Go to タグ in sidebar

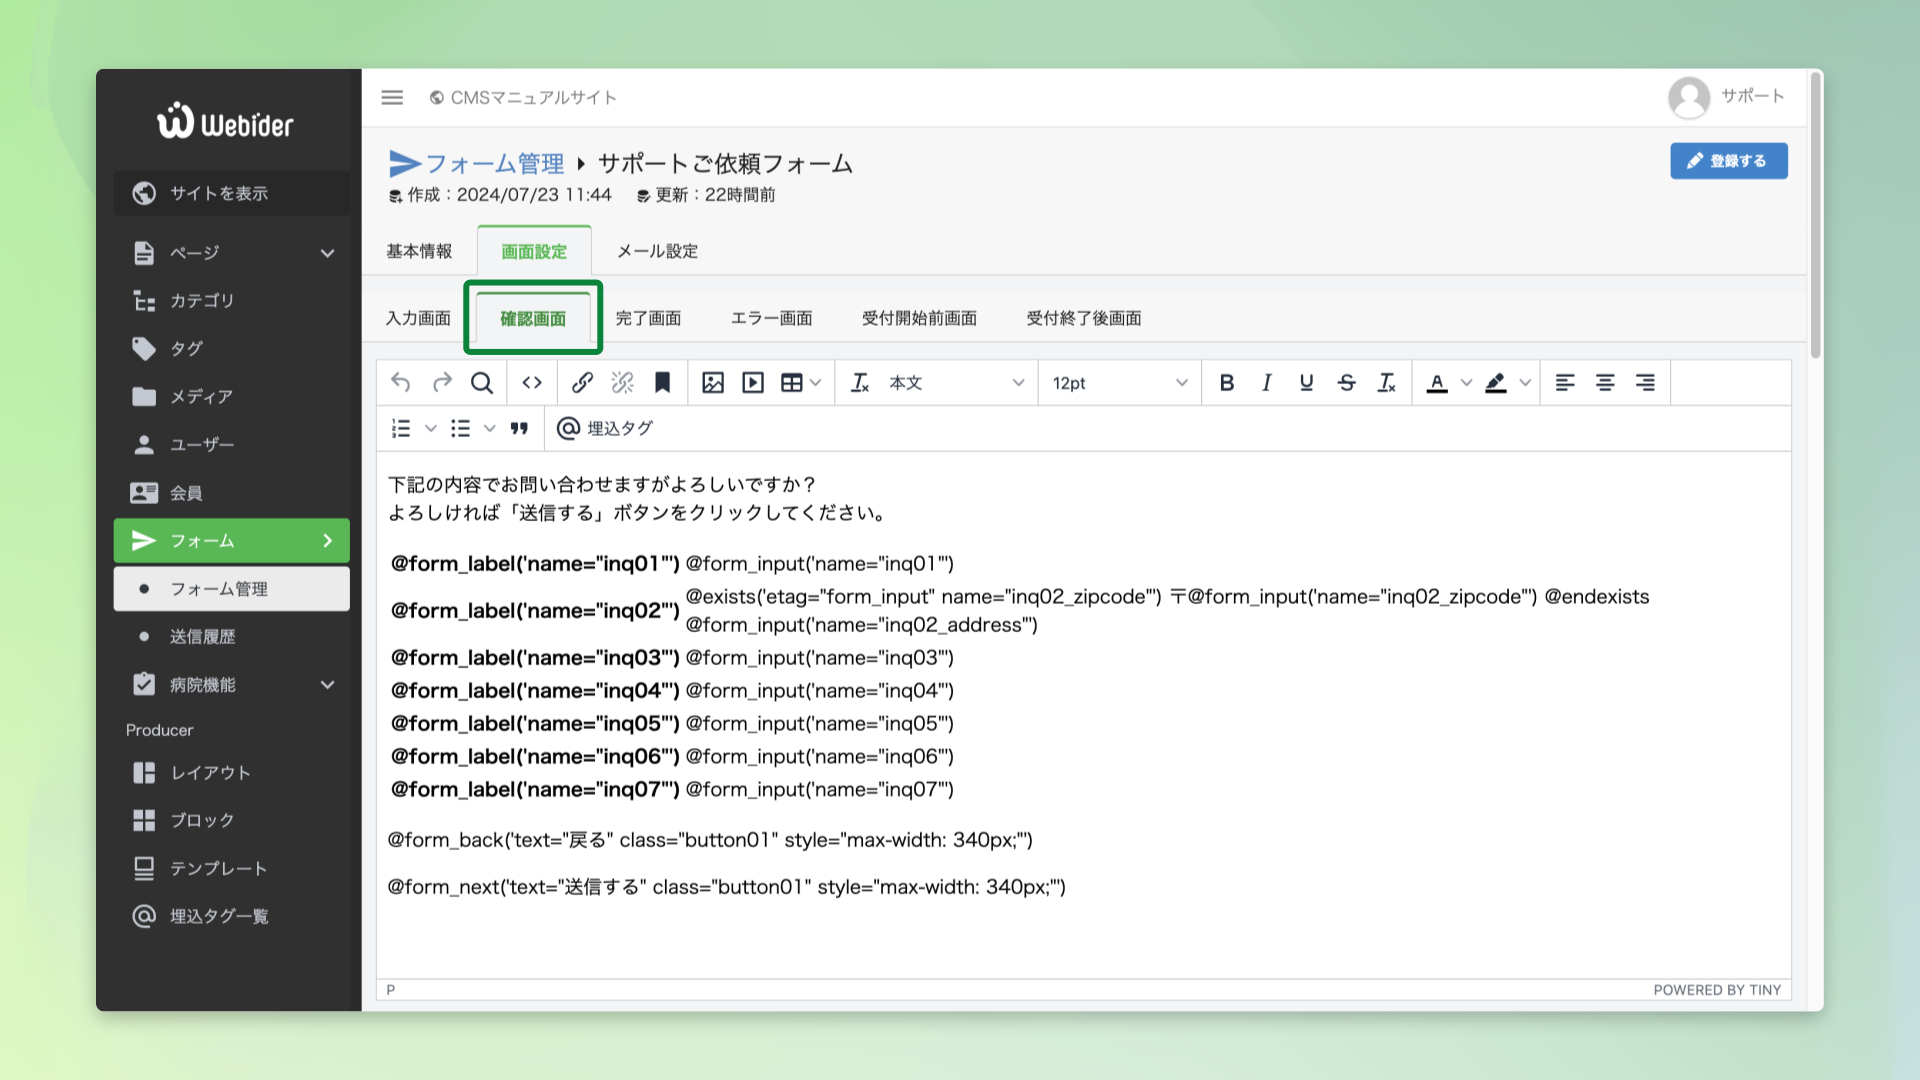(232, 349)
